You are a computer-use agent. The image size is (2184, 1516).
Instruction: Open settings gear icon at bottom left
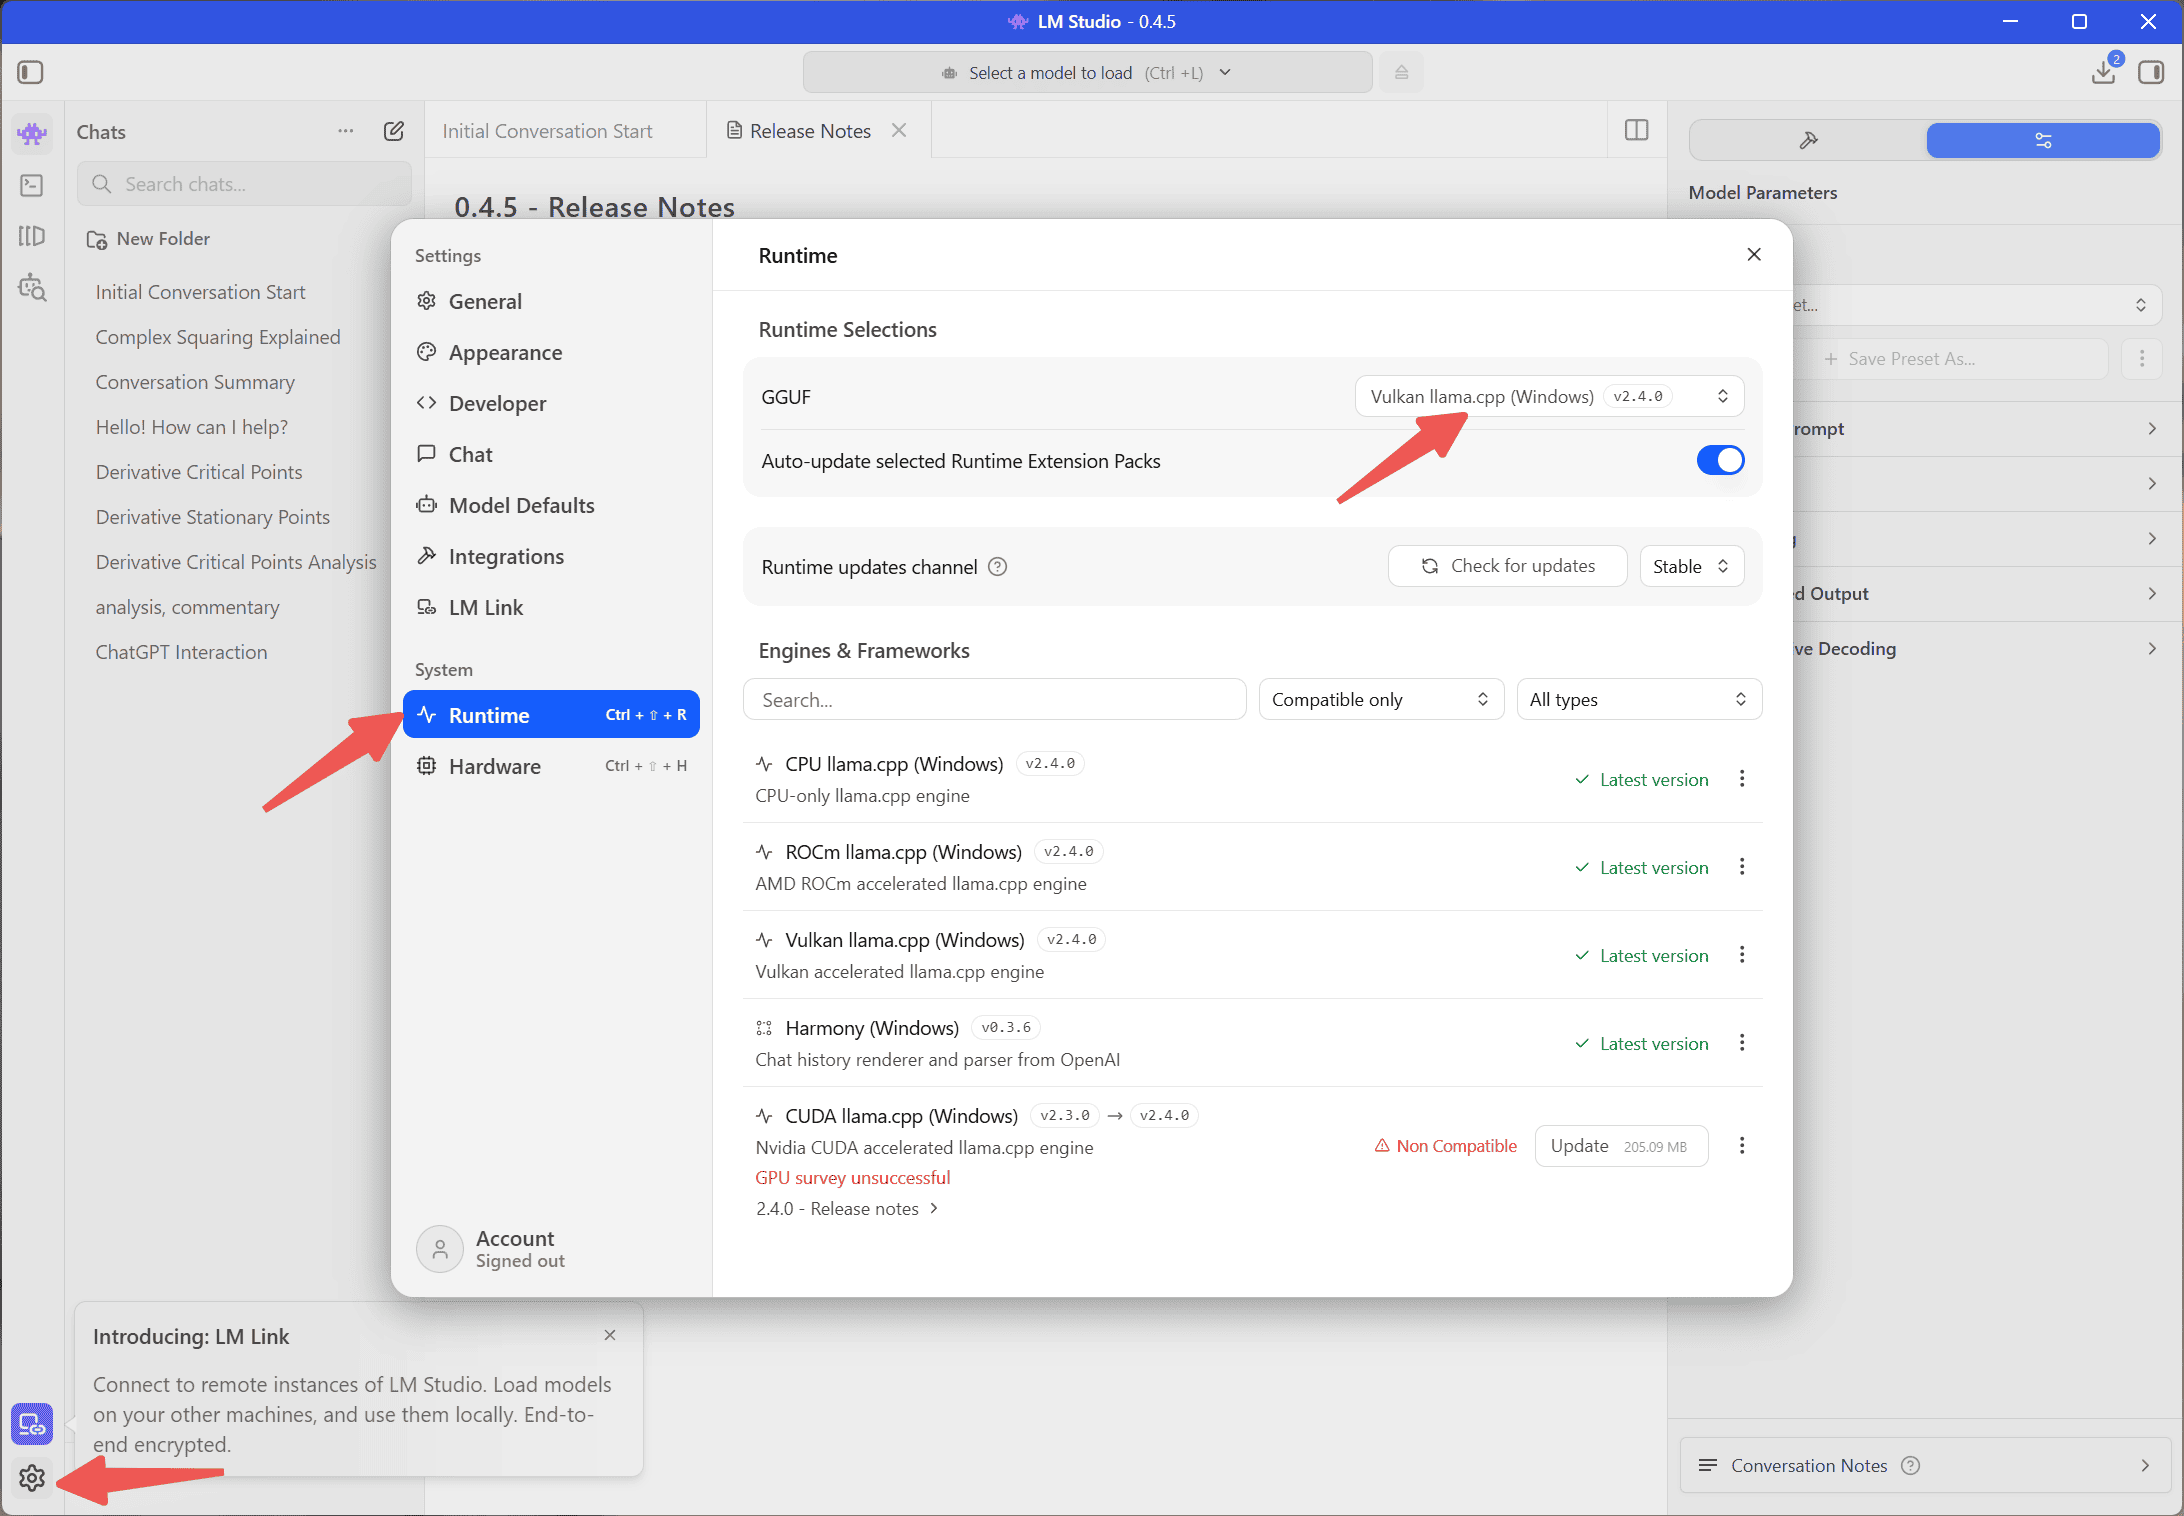coord(32,1477)
